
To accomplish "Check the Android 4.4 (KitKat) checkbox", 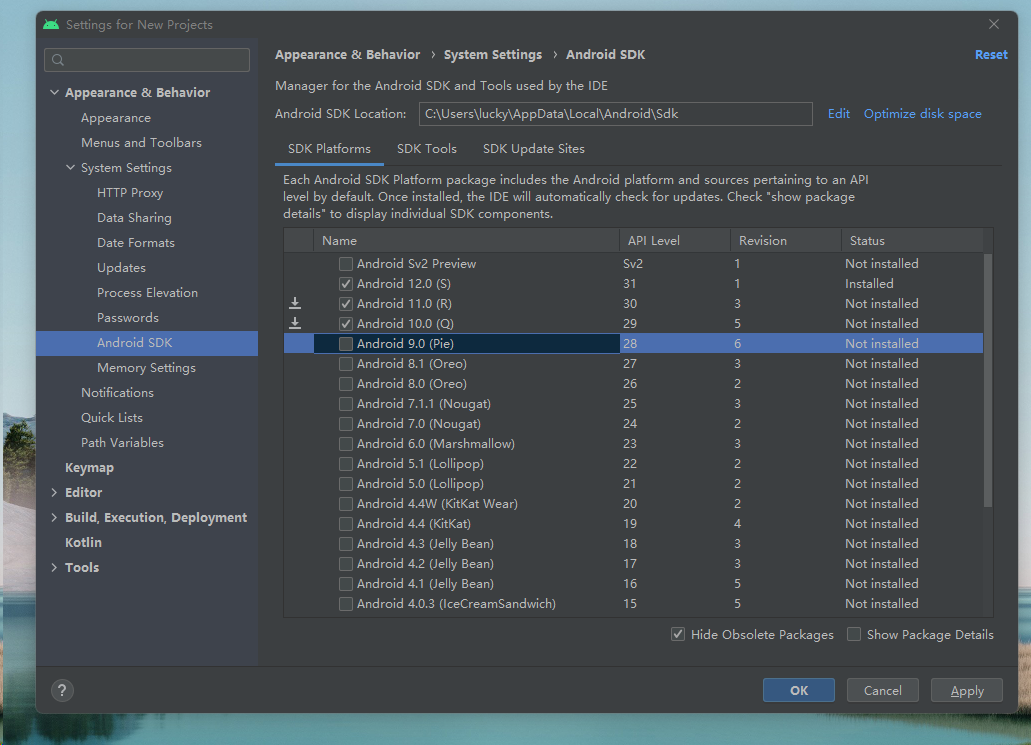I will click(x=345, y=524).
